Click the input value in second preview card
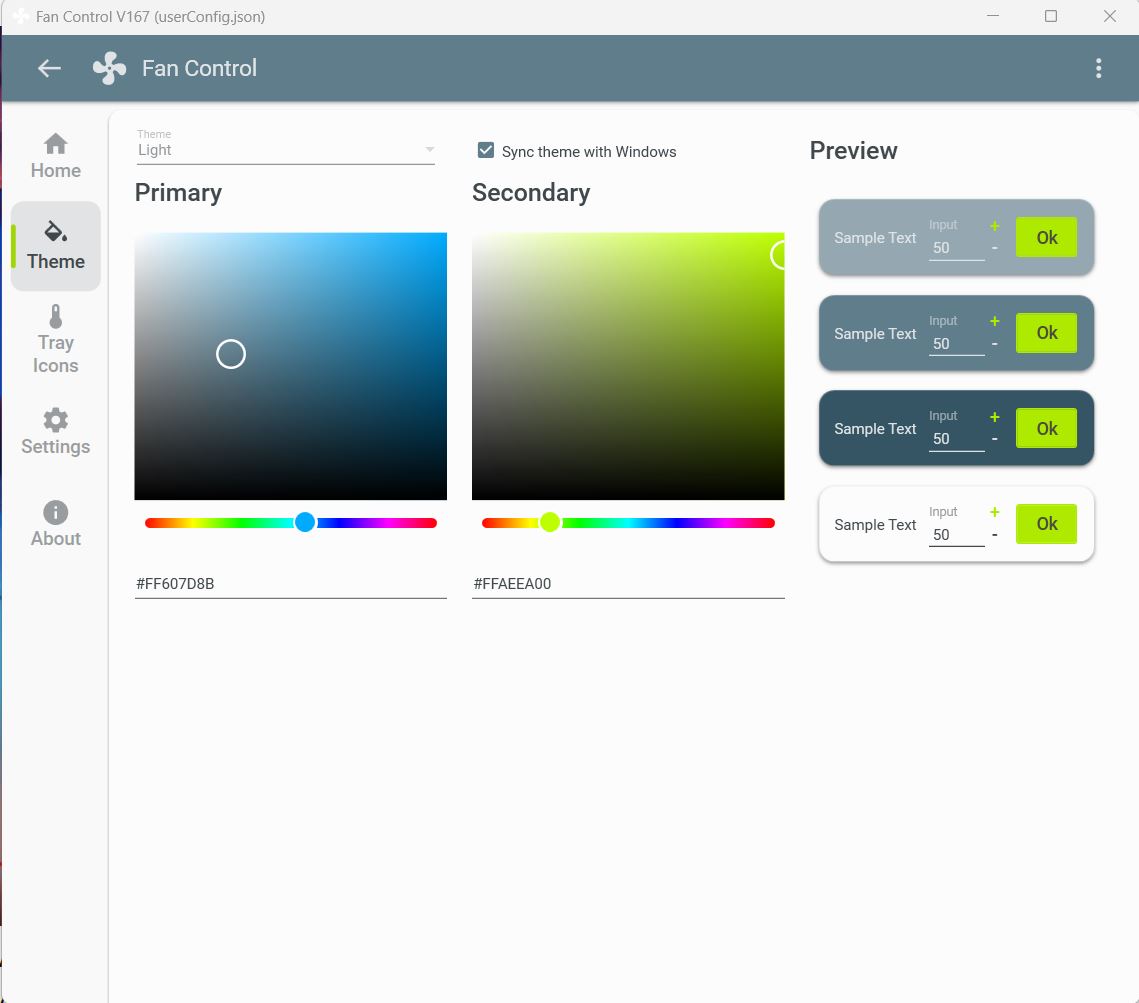Screen dimensions: 1139x1003 [957, 344]
